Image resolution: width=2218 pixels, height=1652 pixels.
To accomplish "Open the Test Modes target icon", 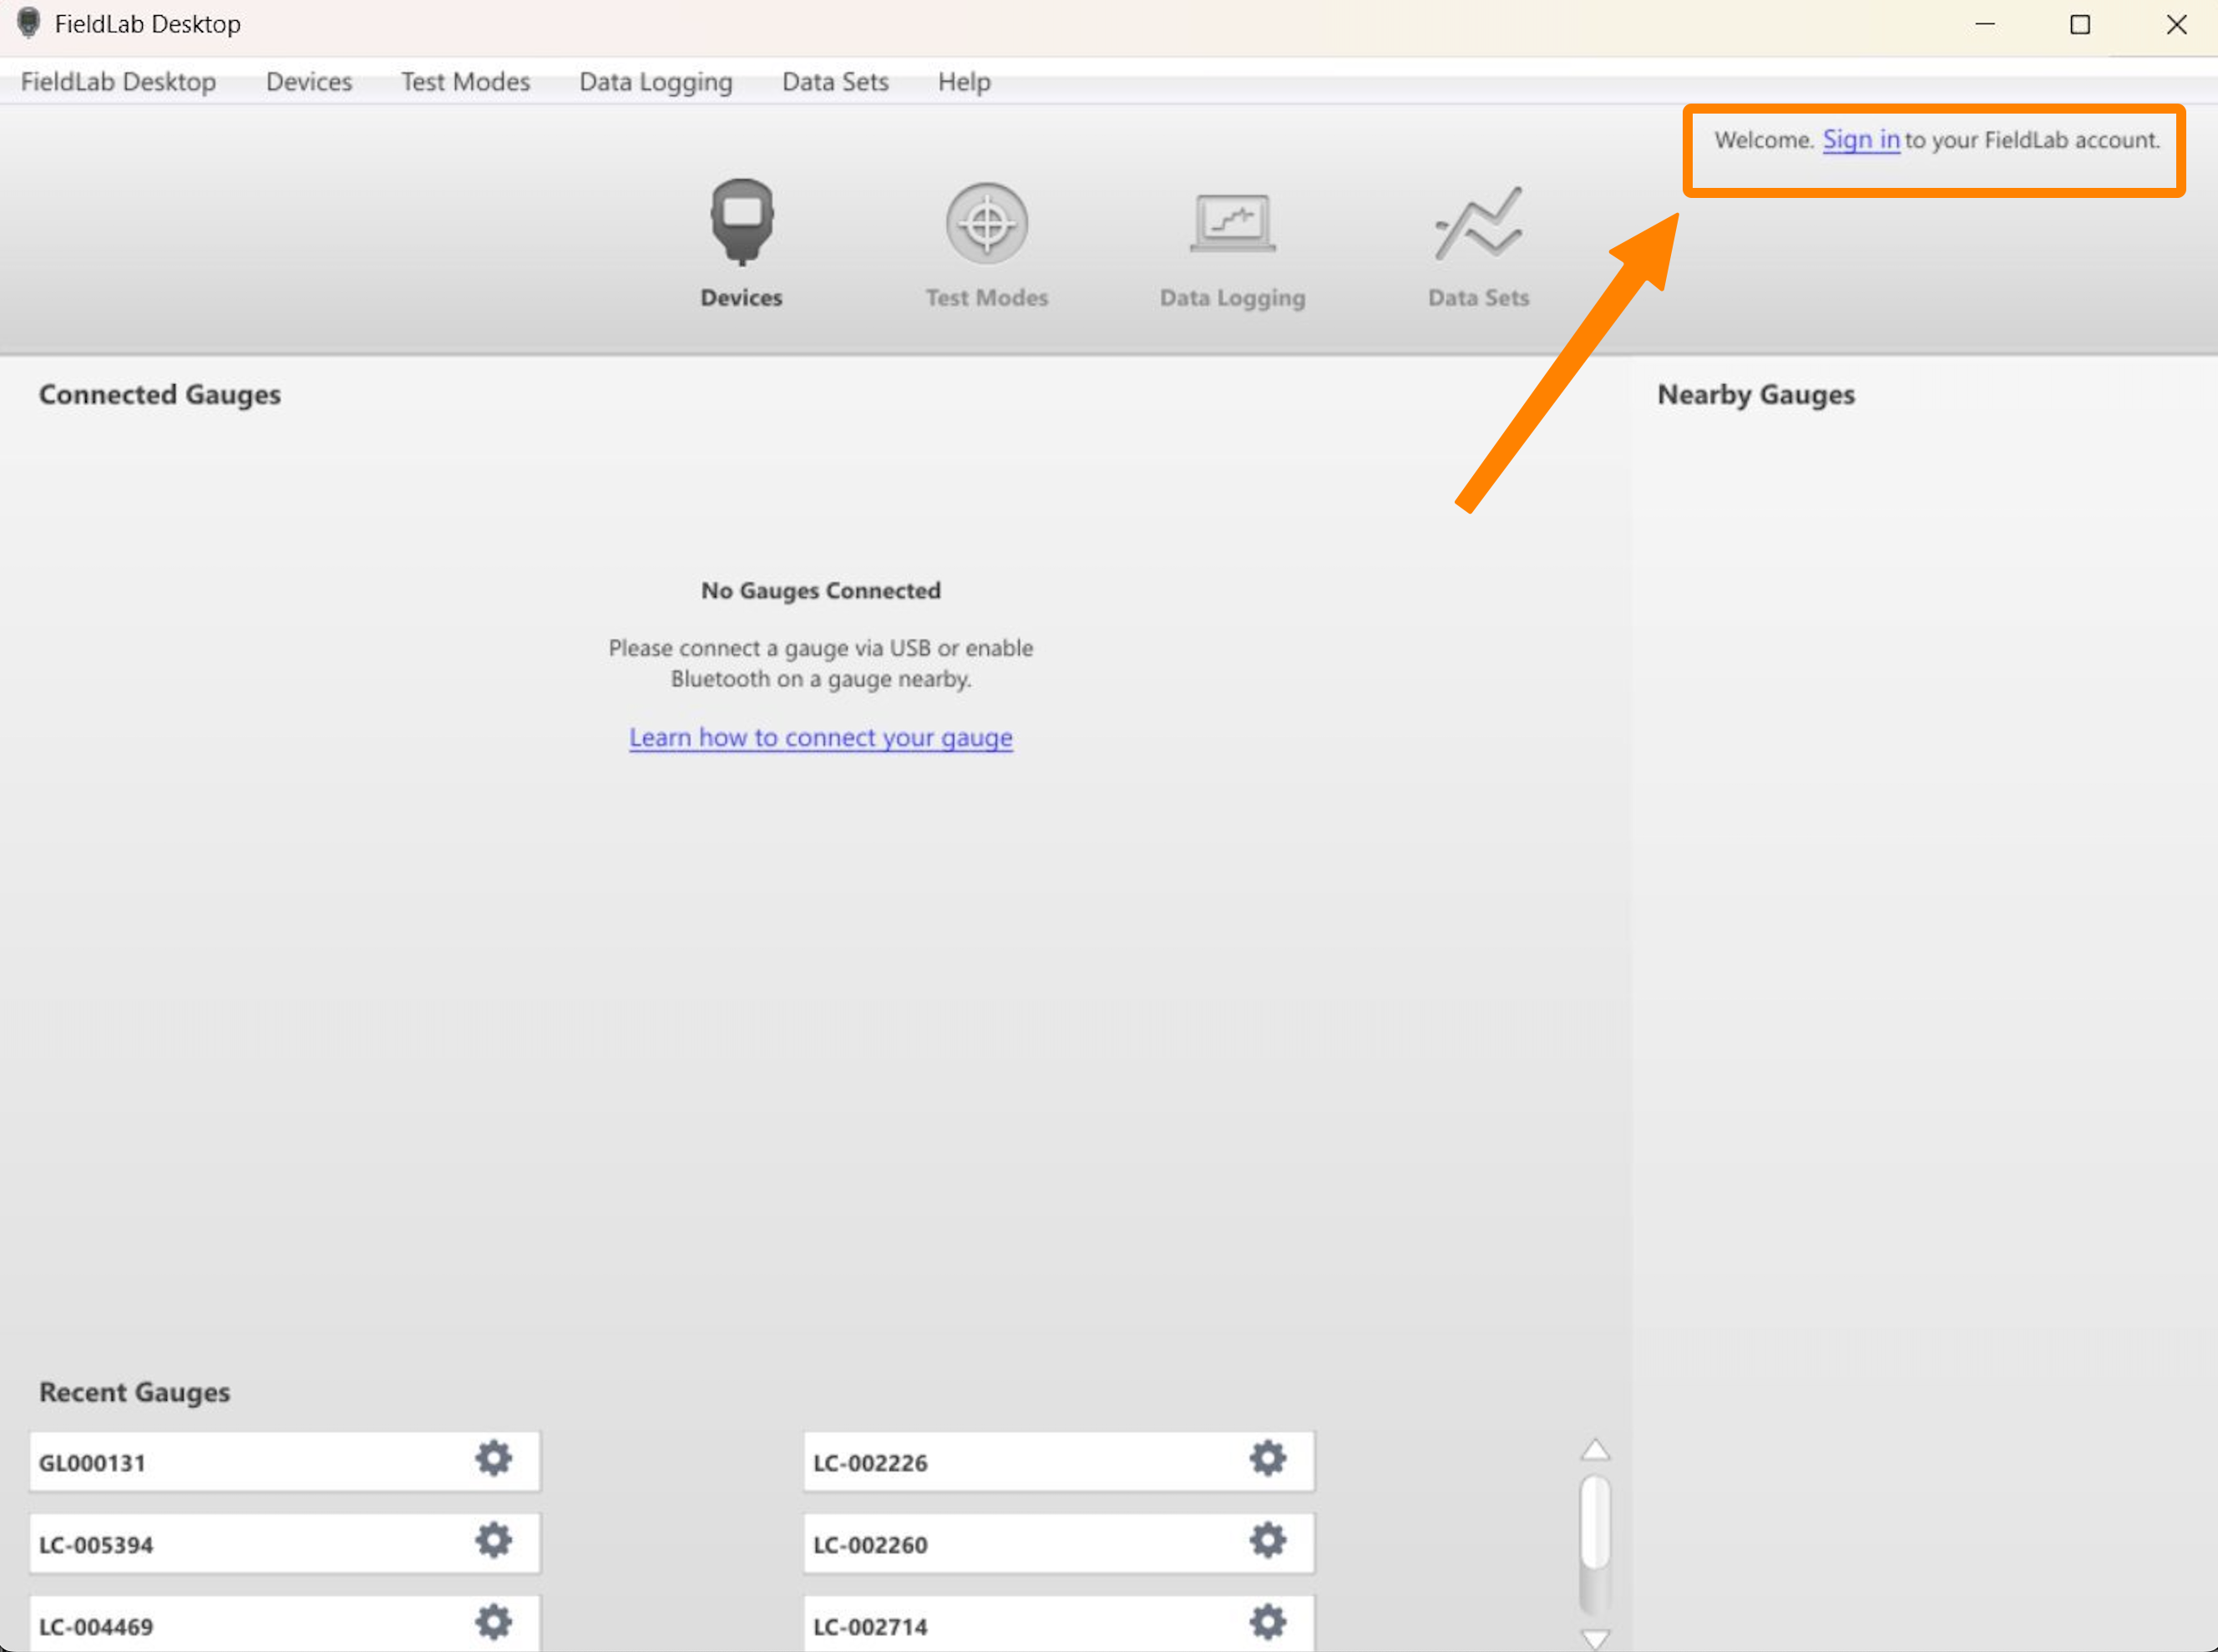I will (x=986, y=223).
